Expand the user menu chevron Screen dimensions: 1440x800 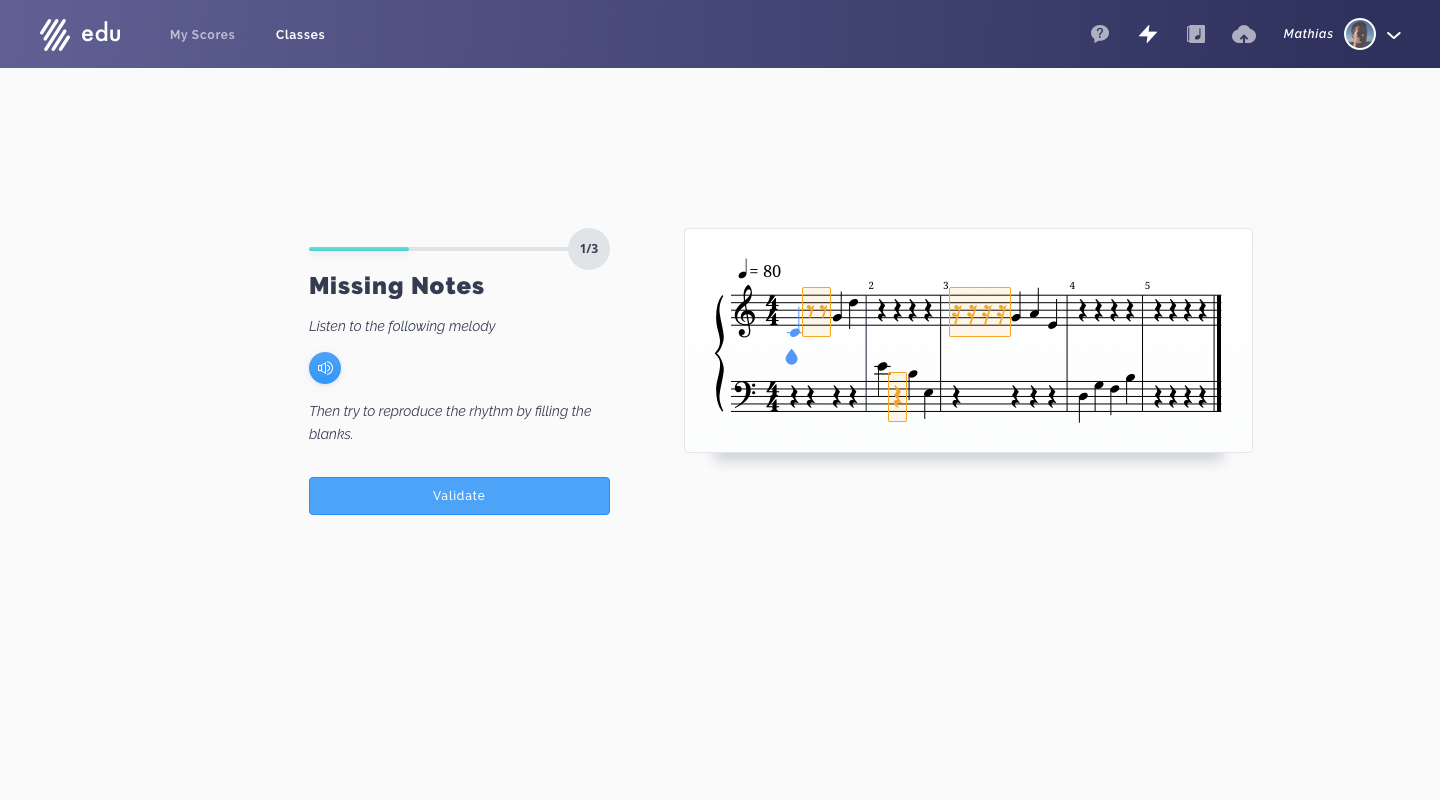click(1394, 35)
